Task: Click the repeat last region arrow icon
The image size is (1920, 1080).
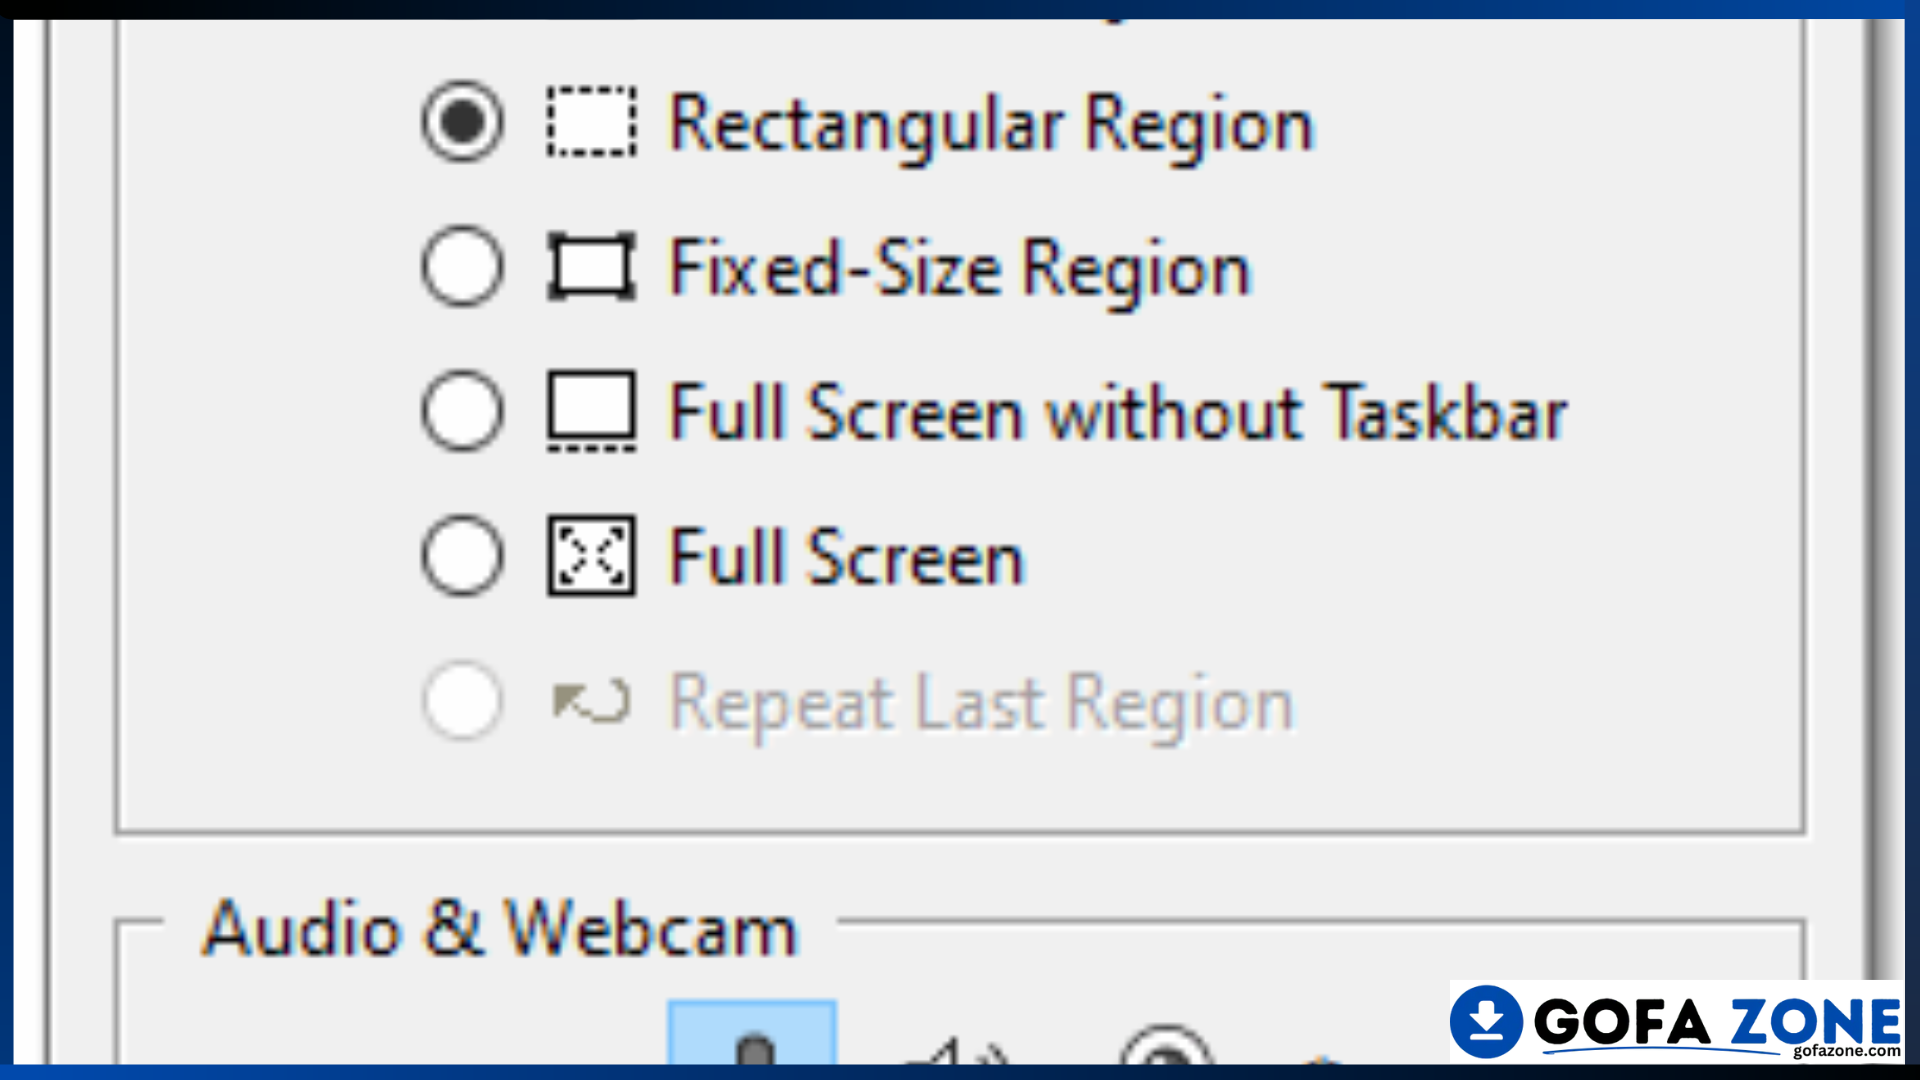Action: 591,701
